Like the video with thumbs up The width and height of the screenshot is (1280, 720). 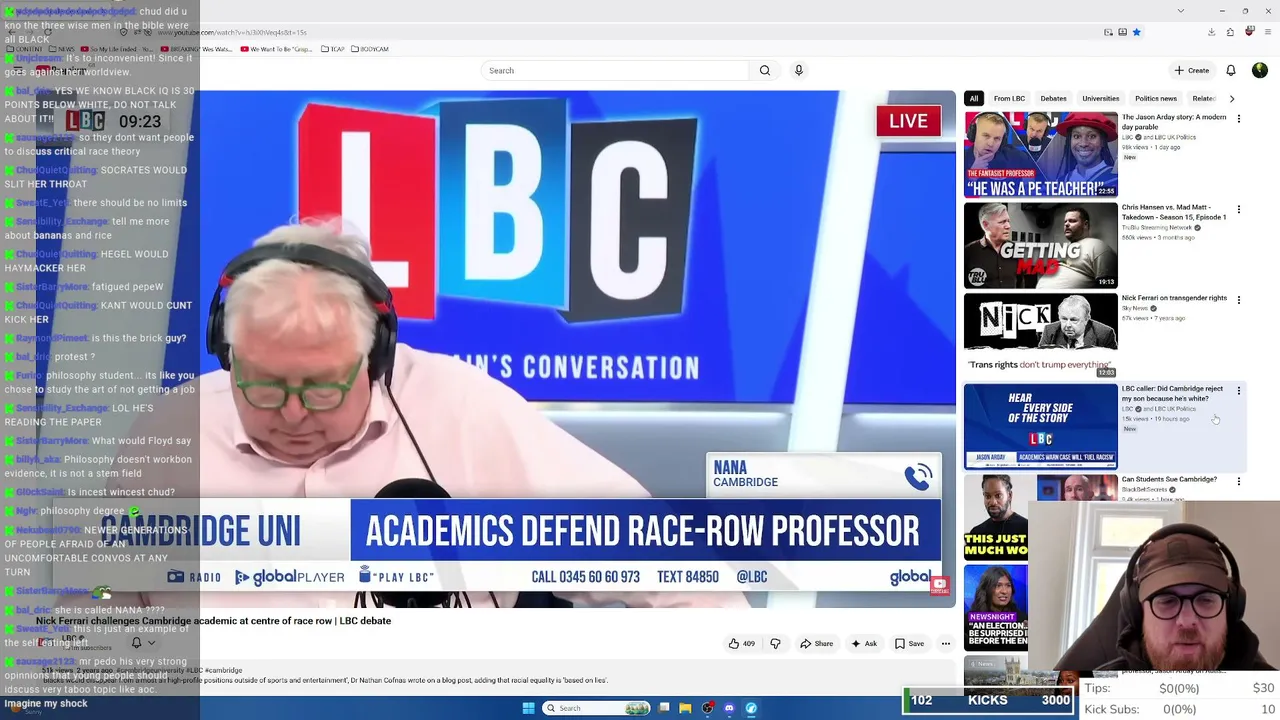tap(741, 643)
